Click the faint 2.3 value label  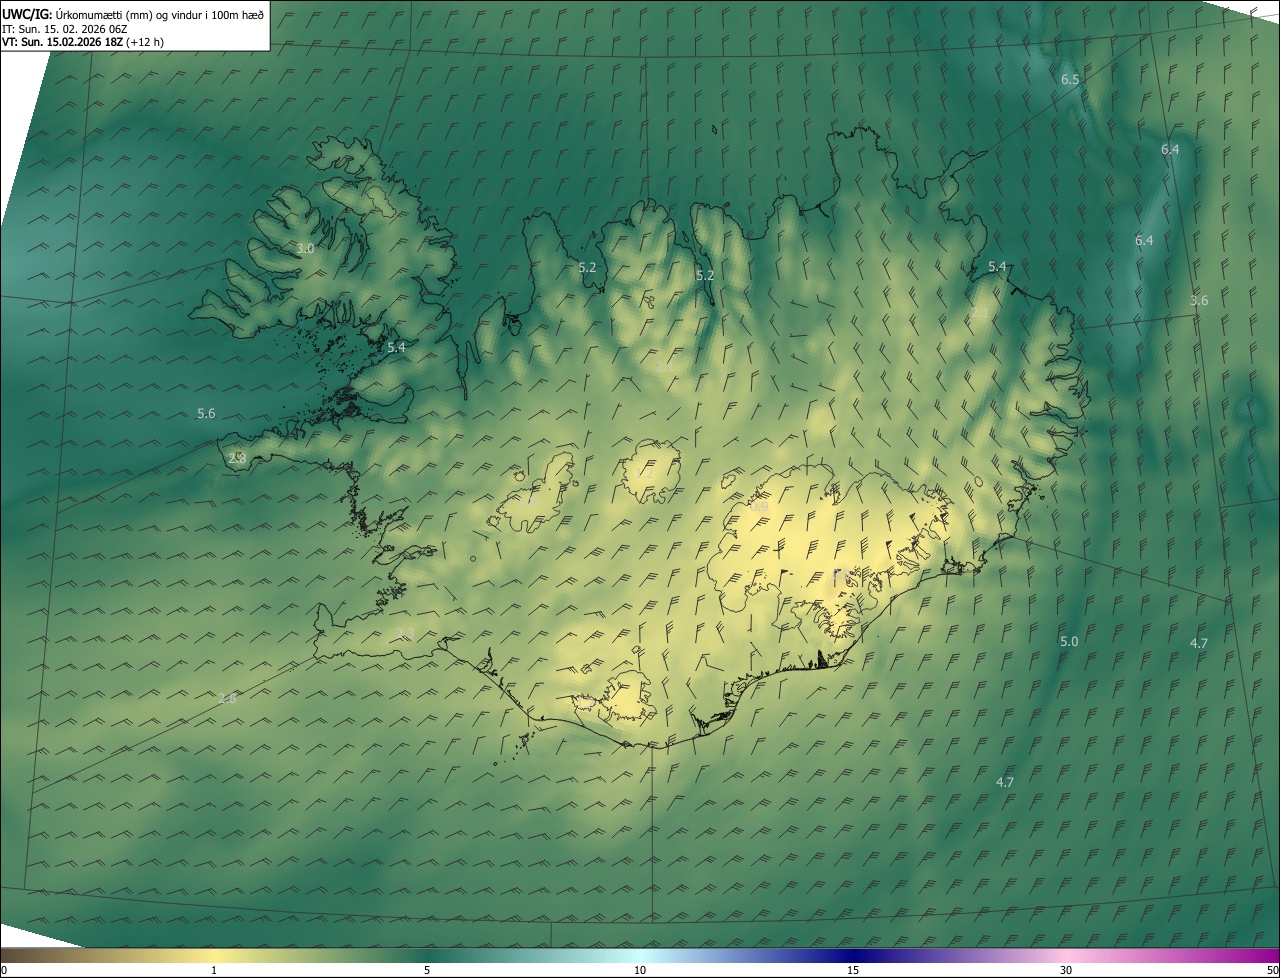(405, 634)
